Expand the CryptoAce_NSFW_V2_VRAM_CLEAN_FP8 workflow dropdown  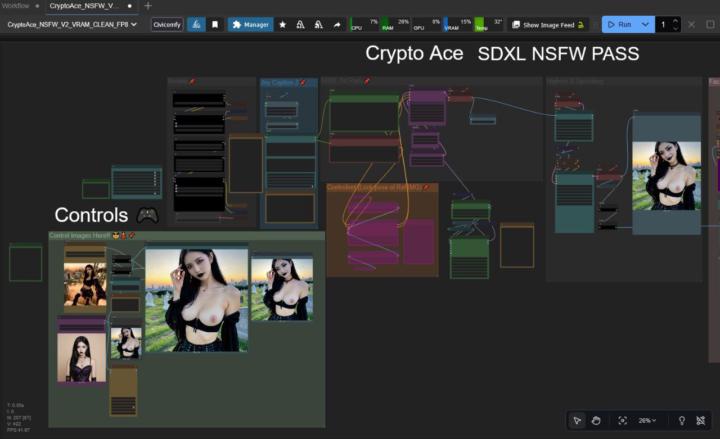pos(72,24)
